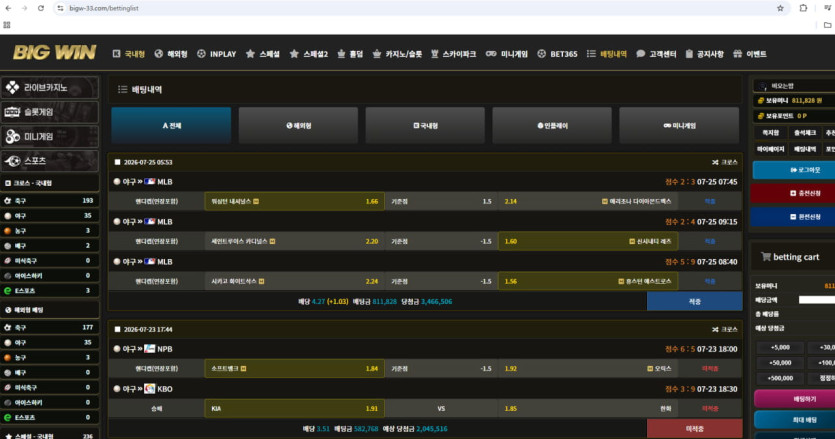Switch to 인플레이 betting history tab
835x439 pixels.
pos(552,126)
